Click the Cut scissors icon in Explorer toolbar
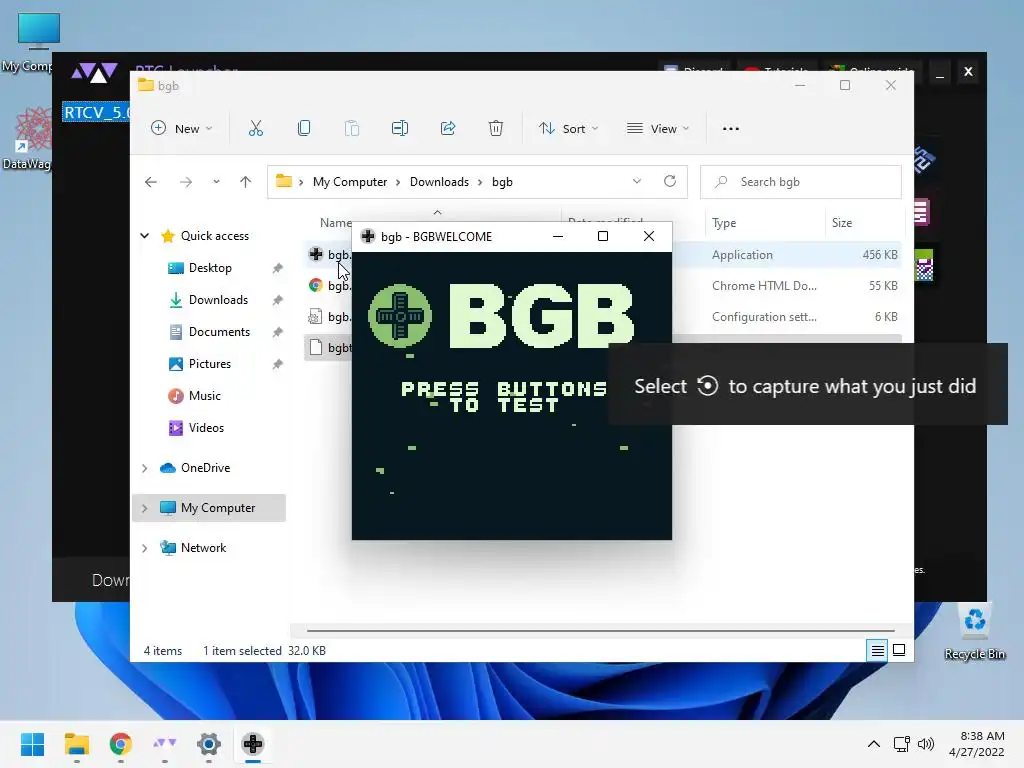1024x768 pixels. pyautogui.click(x=256, y=129)
